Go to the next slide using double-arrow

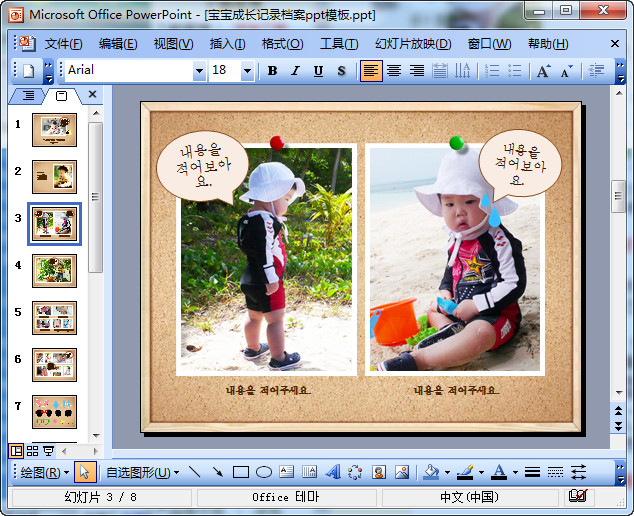pos(619,426)
